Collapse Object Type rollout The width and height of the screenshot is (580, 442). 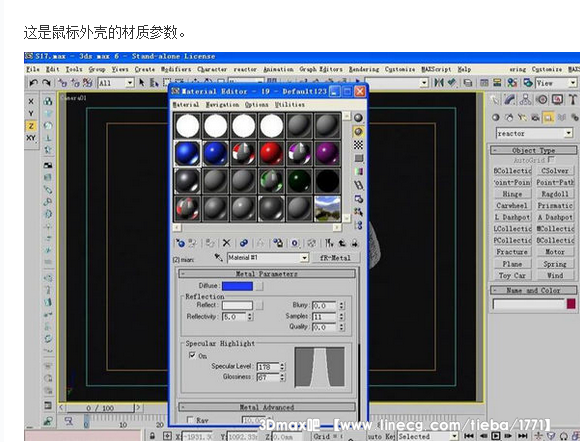coord(533,150)
